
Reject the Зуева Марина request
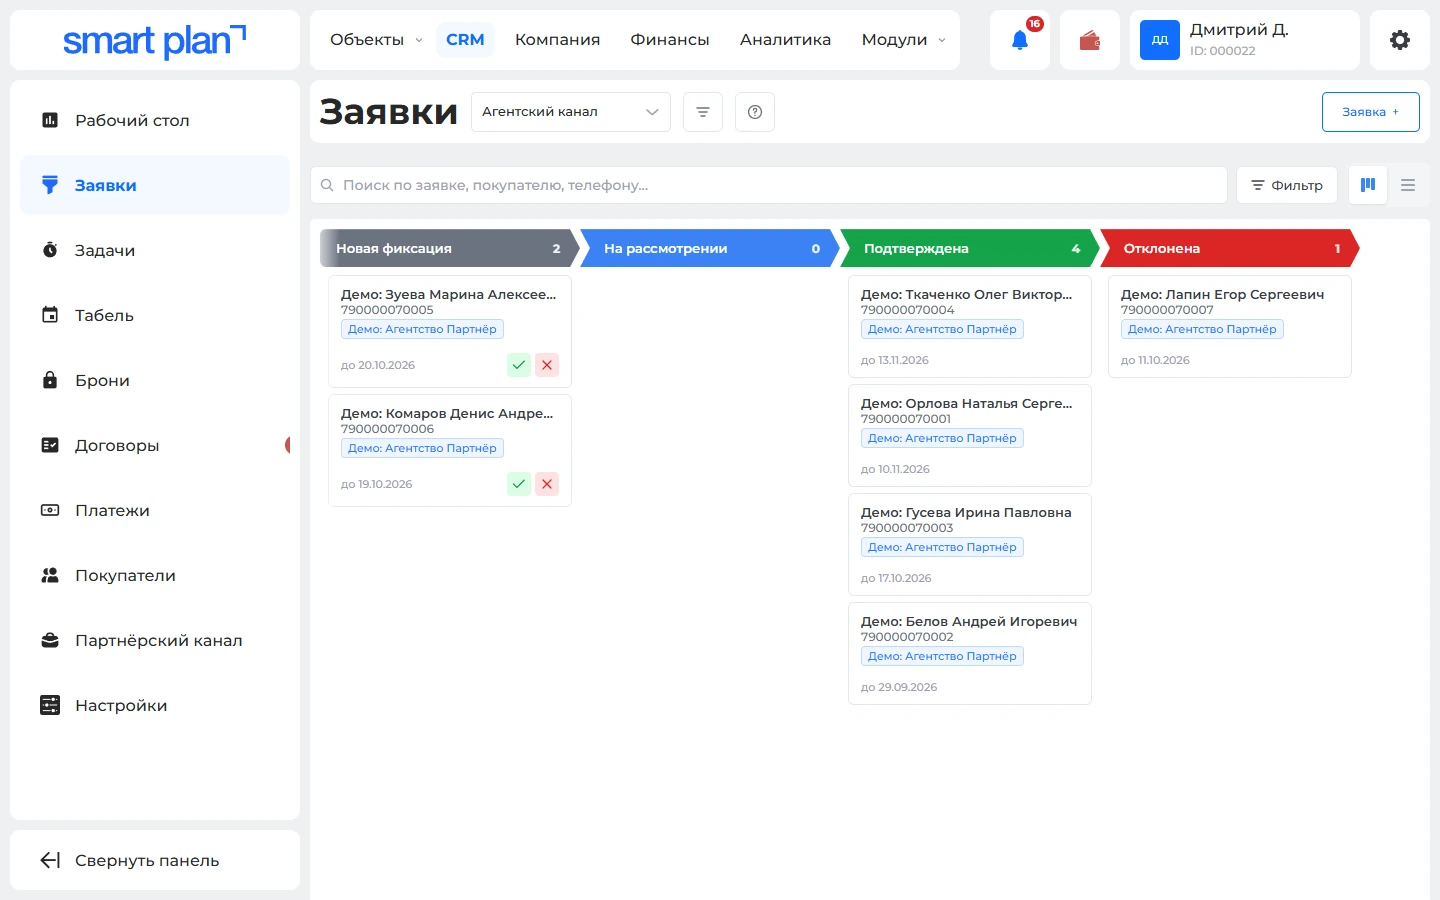tap(547, 365)
